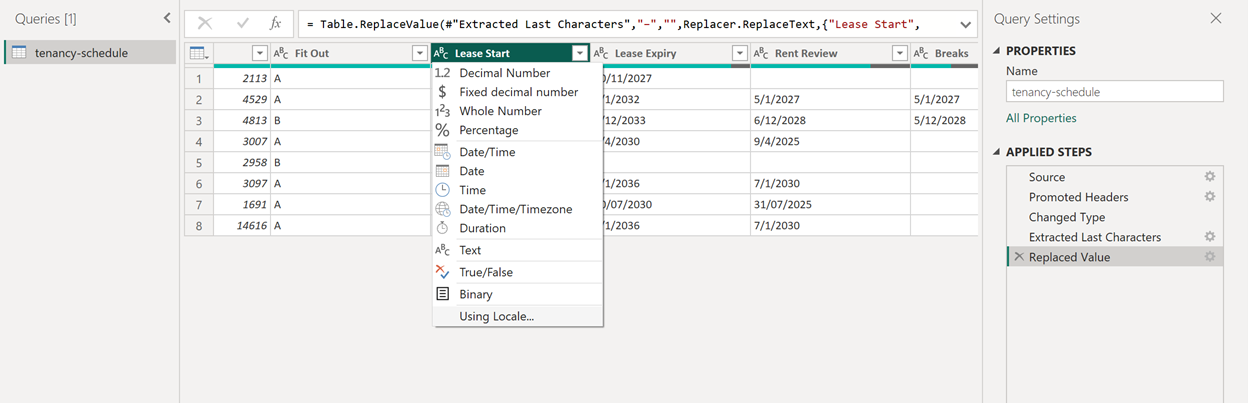
Task: Select Whole Number data type
Action: coord(500,111)
